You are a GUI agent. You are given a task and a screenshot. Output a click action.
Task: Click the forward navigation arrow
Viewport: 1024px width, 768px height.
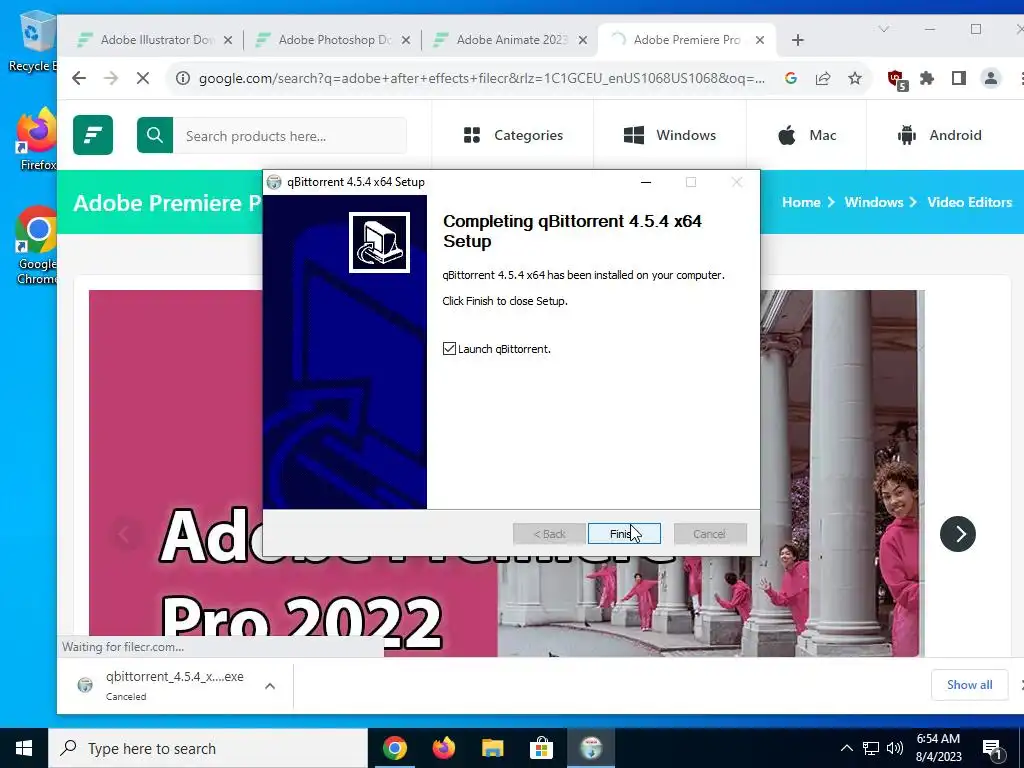[x=111, y=78]
